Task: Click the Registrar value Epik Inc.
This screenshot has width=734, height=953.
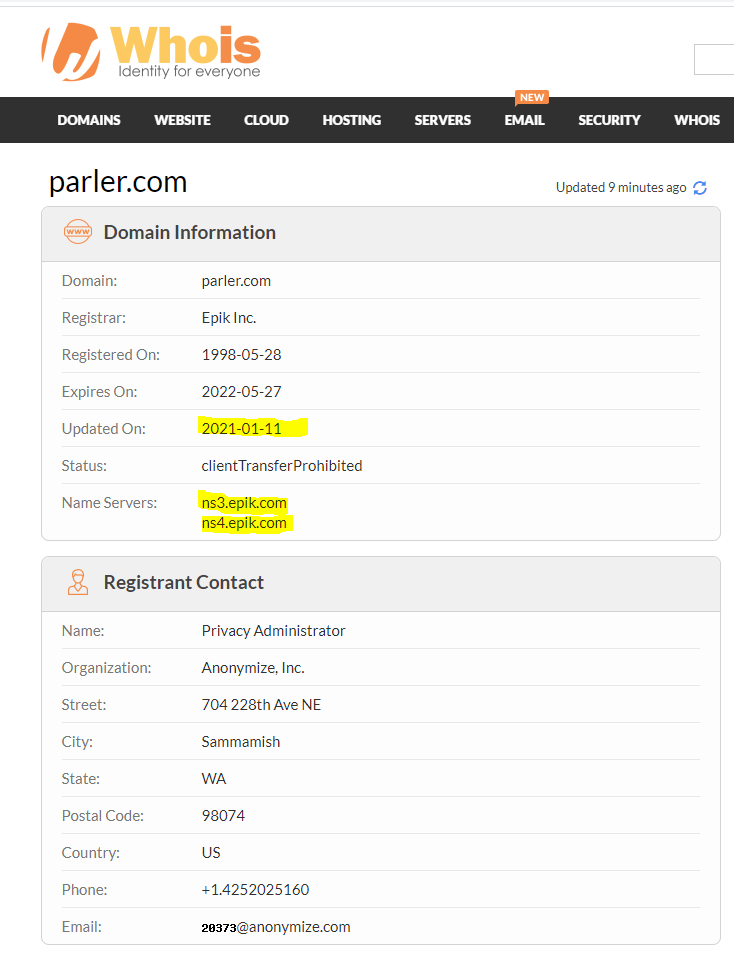Action: pos(229,318)
